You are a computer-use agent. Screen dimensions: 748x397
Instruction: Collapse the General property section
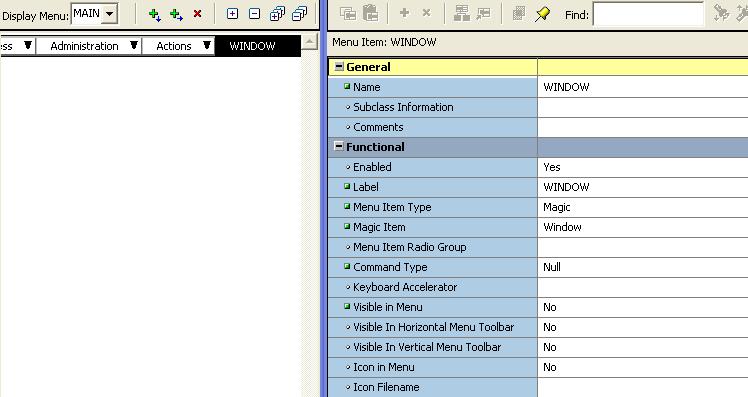[339, 67]
